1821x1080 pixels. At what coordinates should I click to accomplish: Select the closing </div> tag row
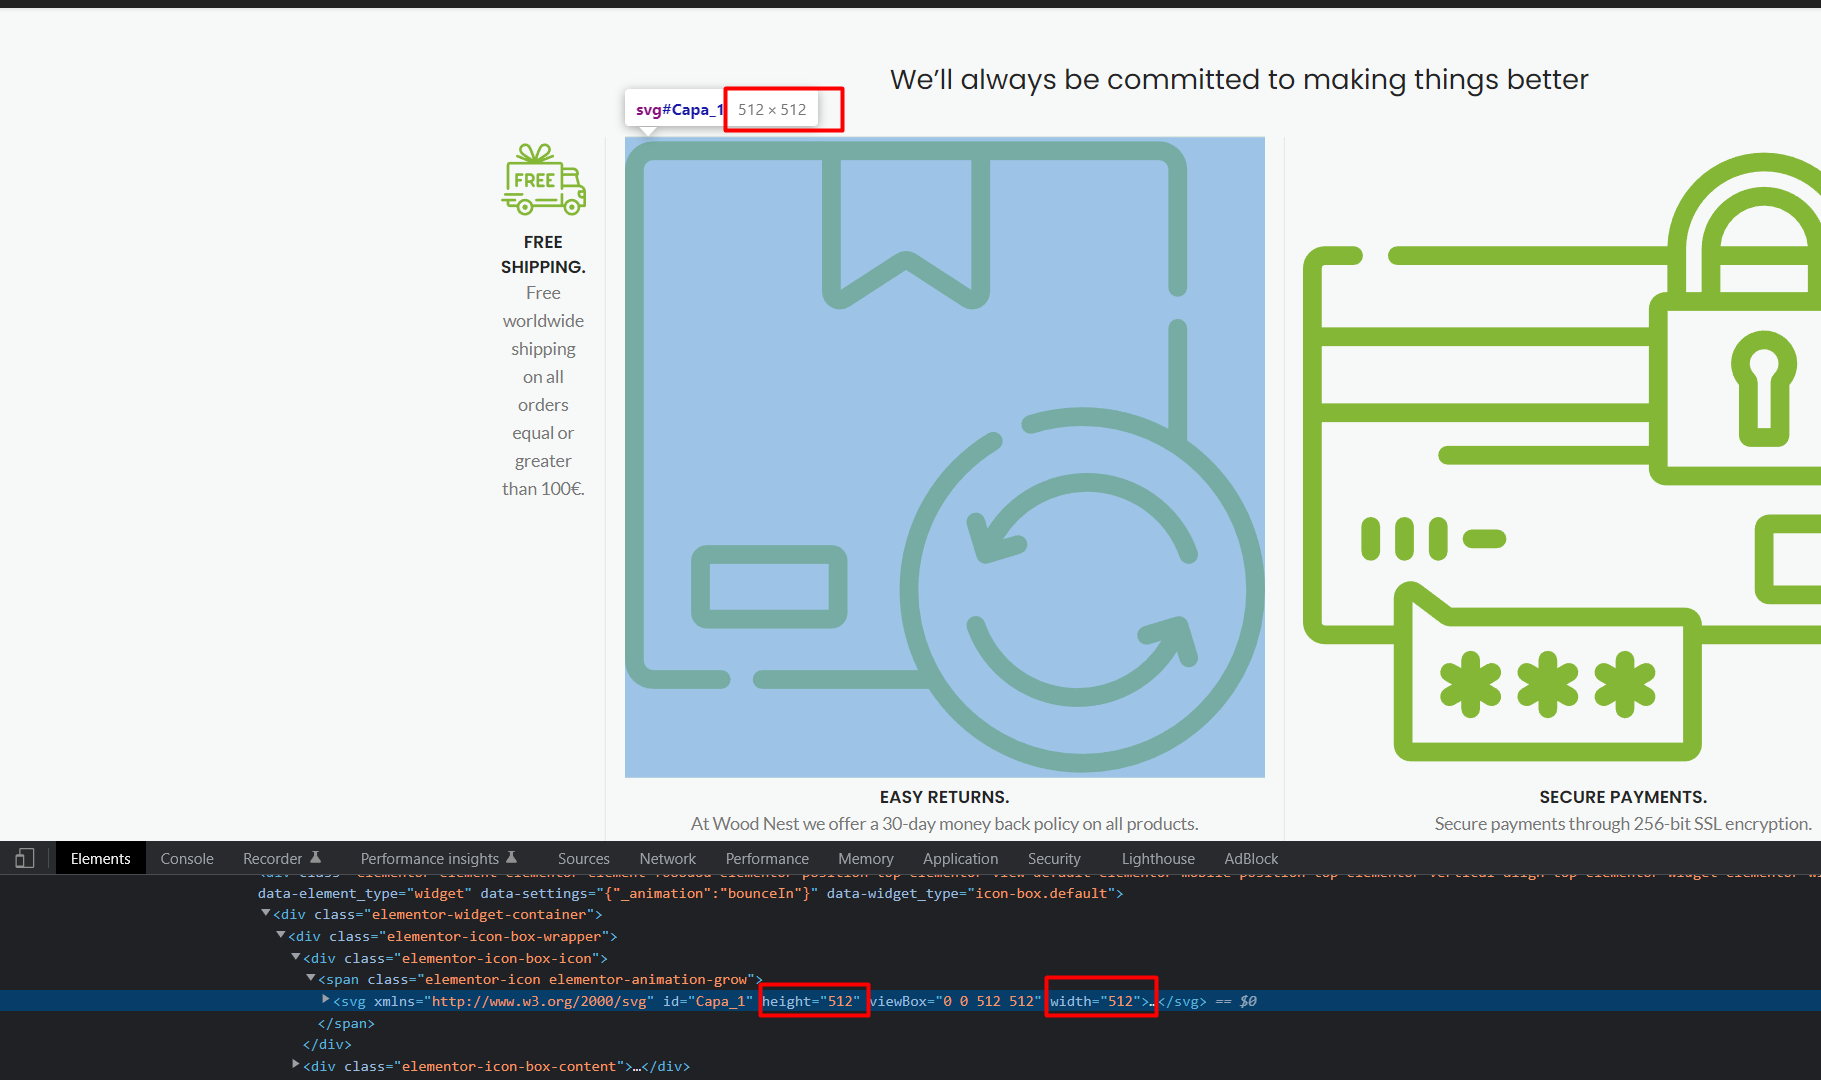pyautogui.click(x=327, y=1044)
